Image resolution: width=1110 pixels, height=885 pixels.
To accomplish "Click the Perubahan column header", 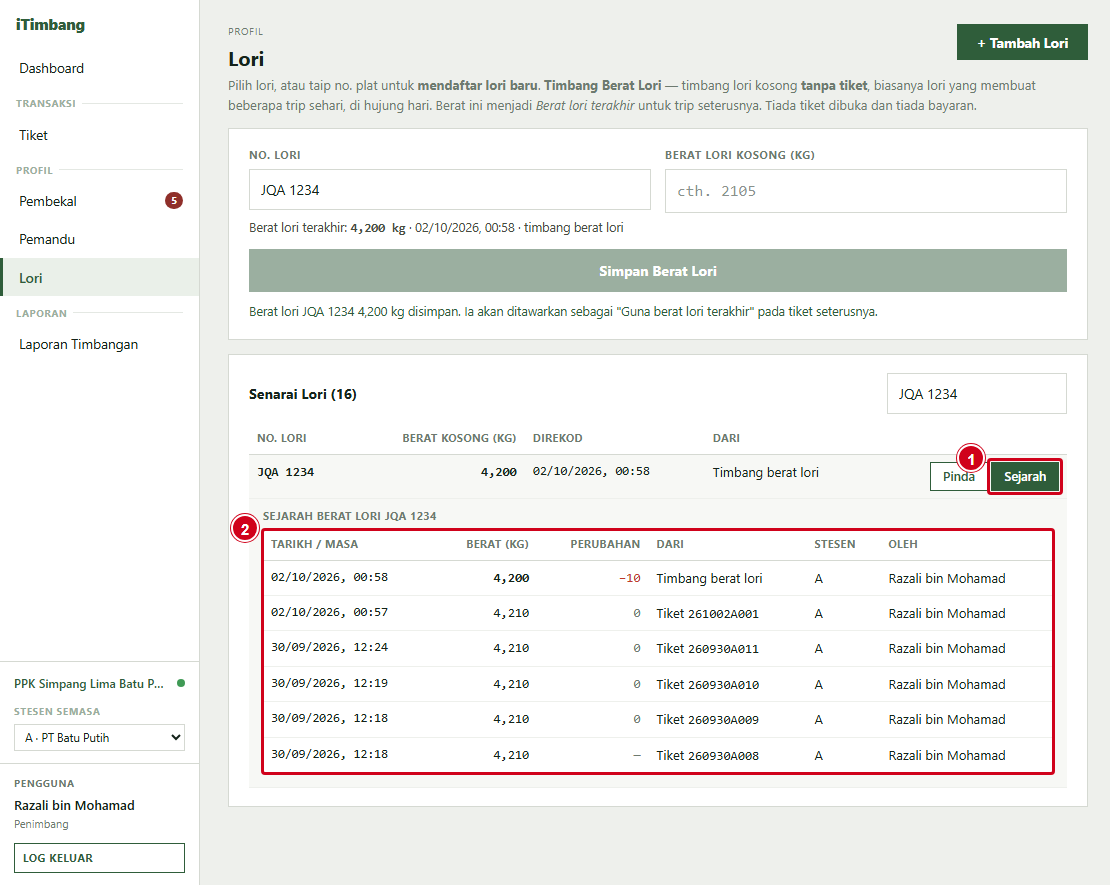I will click(605, 544).
